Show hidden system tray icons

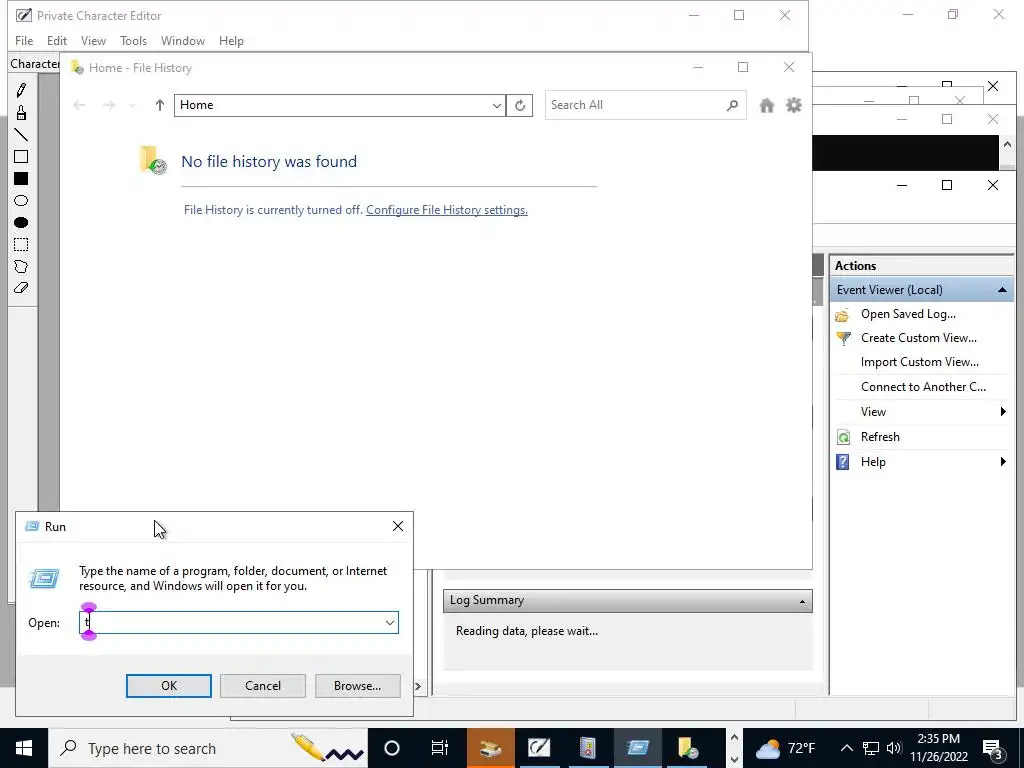click(846, 748)
